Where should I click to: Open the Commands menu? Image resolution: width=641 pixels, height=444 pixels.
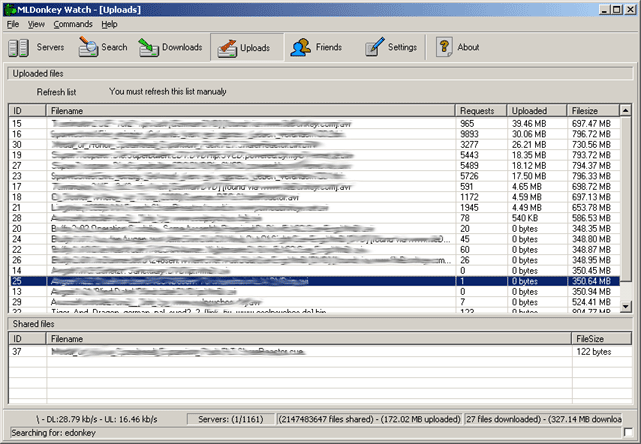pos(73,23)
